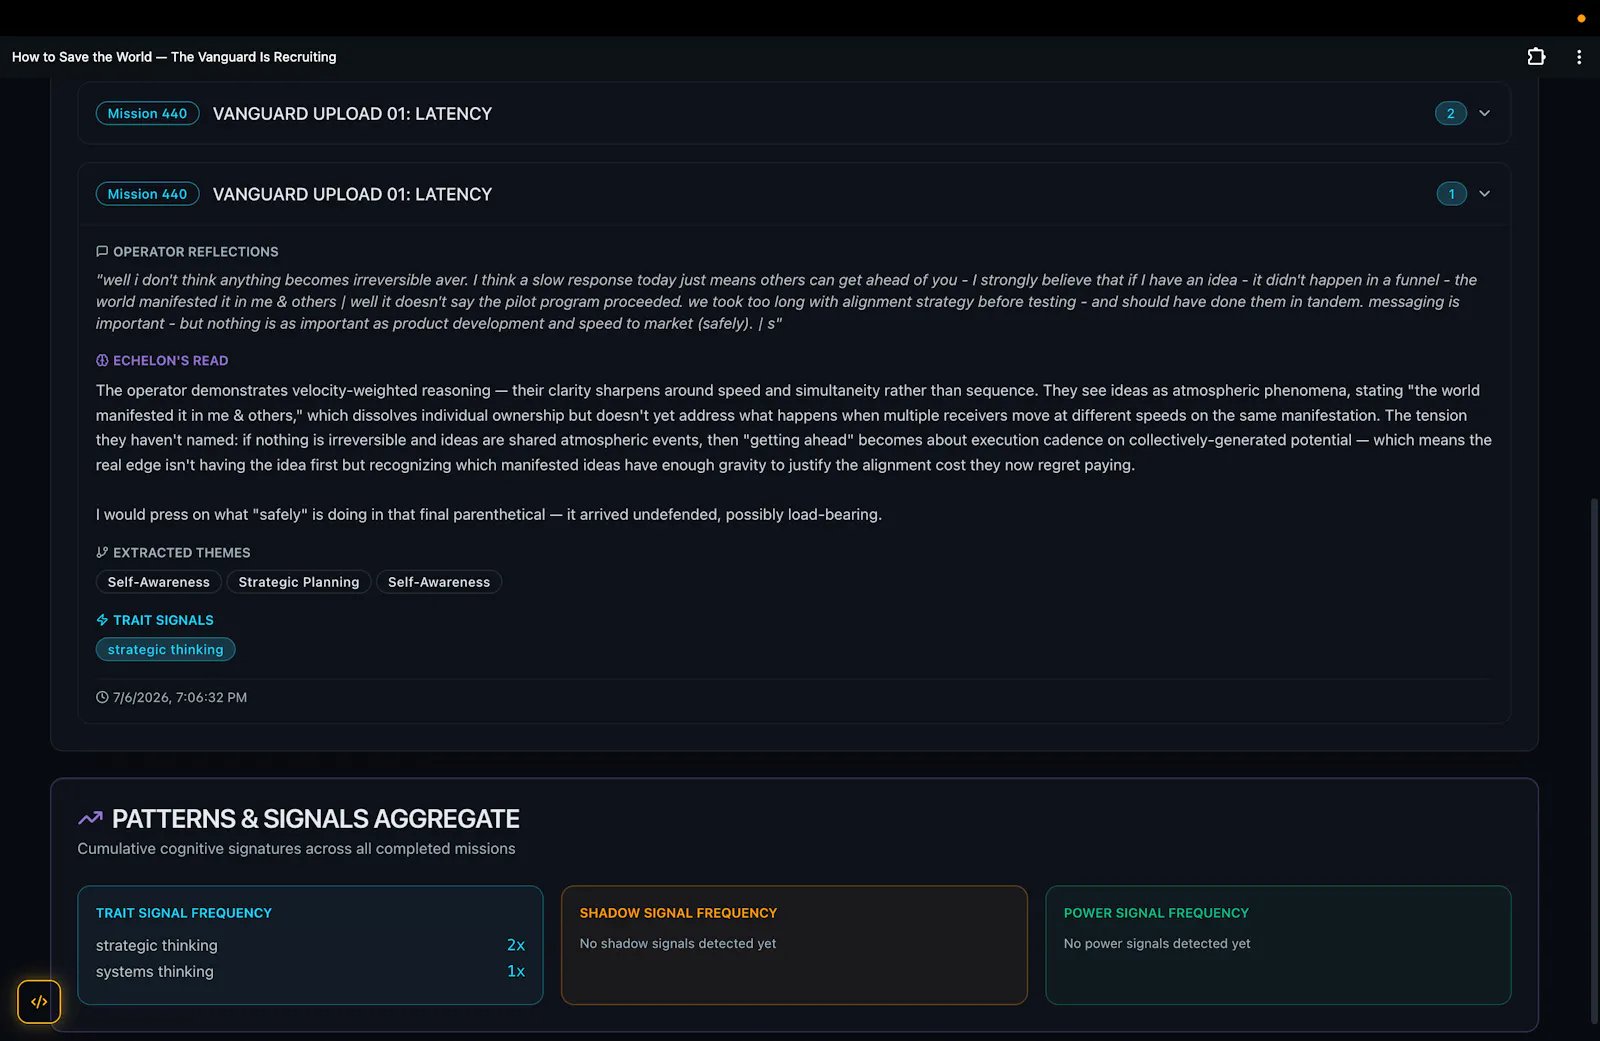Click the Mission 440 badge on the expanded card
The width and height of the screenshot is (1600, 1041).
pos(147,194)
